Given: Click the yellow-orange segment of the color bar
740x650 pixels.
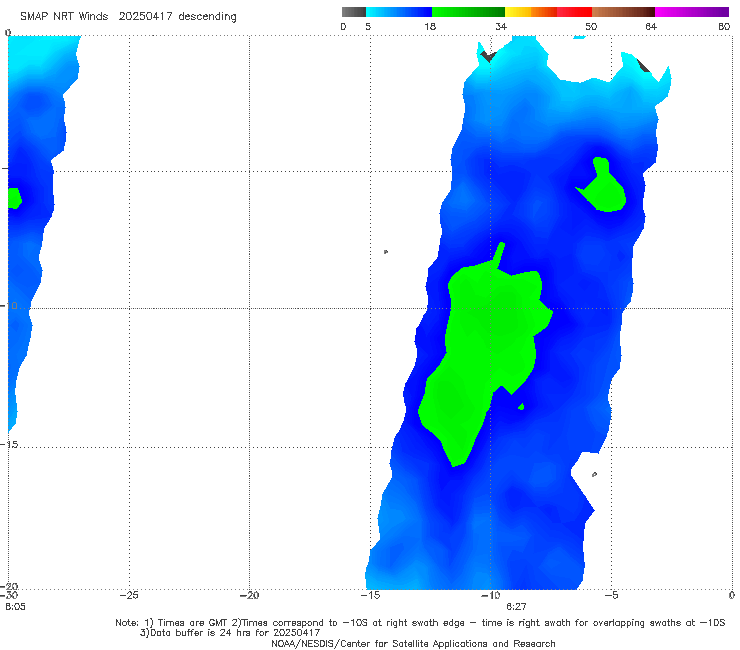Looking at the screenshot, I should 531,12.
